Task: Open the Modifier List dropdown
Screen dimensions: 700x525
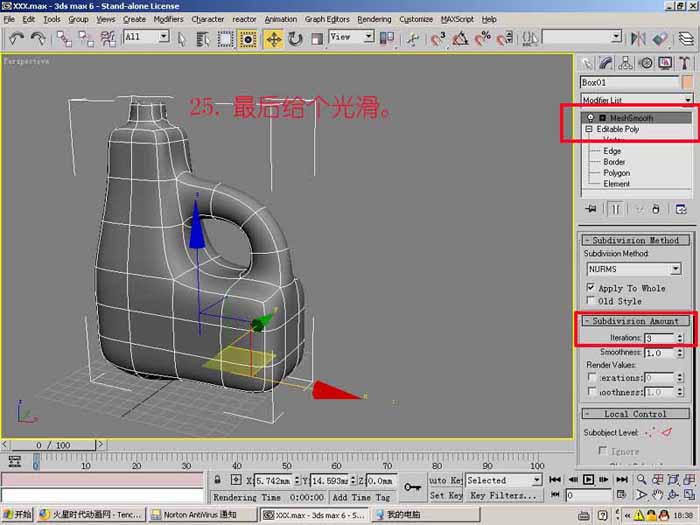Action: point(637,99)
